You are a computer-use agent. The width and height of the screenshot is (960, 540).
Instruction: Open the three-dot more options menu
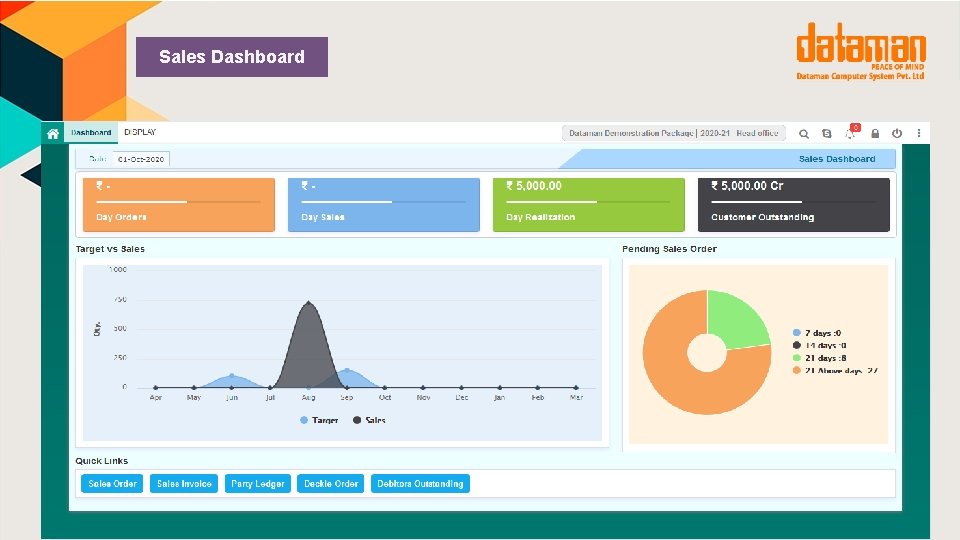(x=918, y=133)
